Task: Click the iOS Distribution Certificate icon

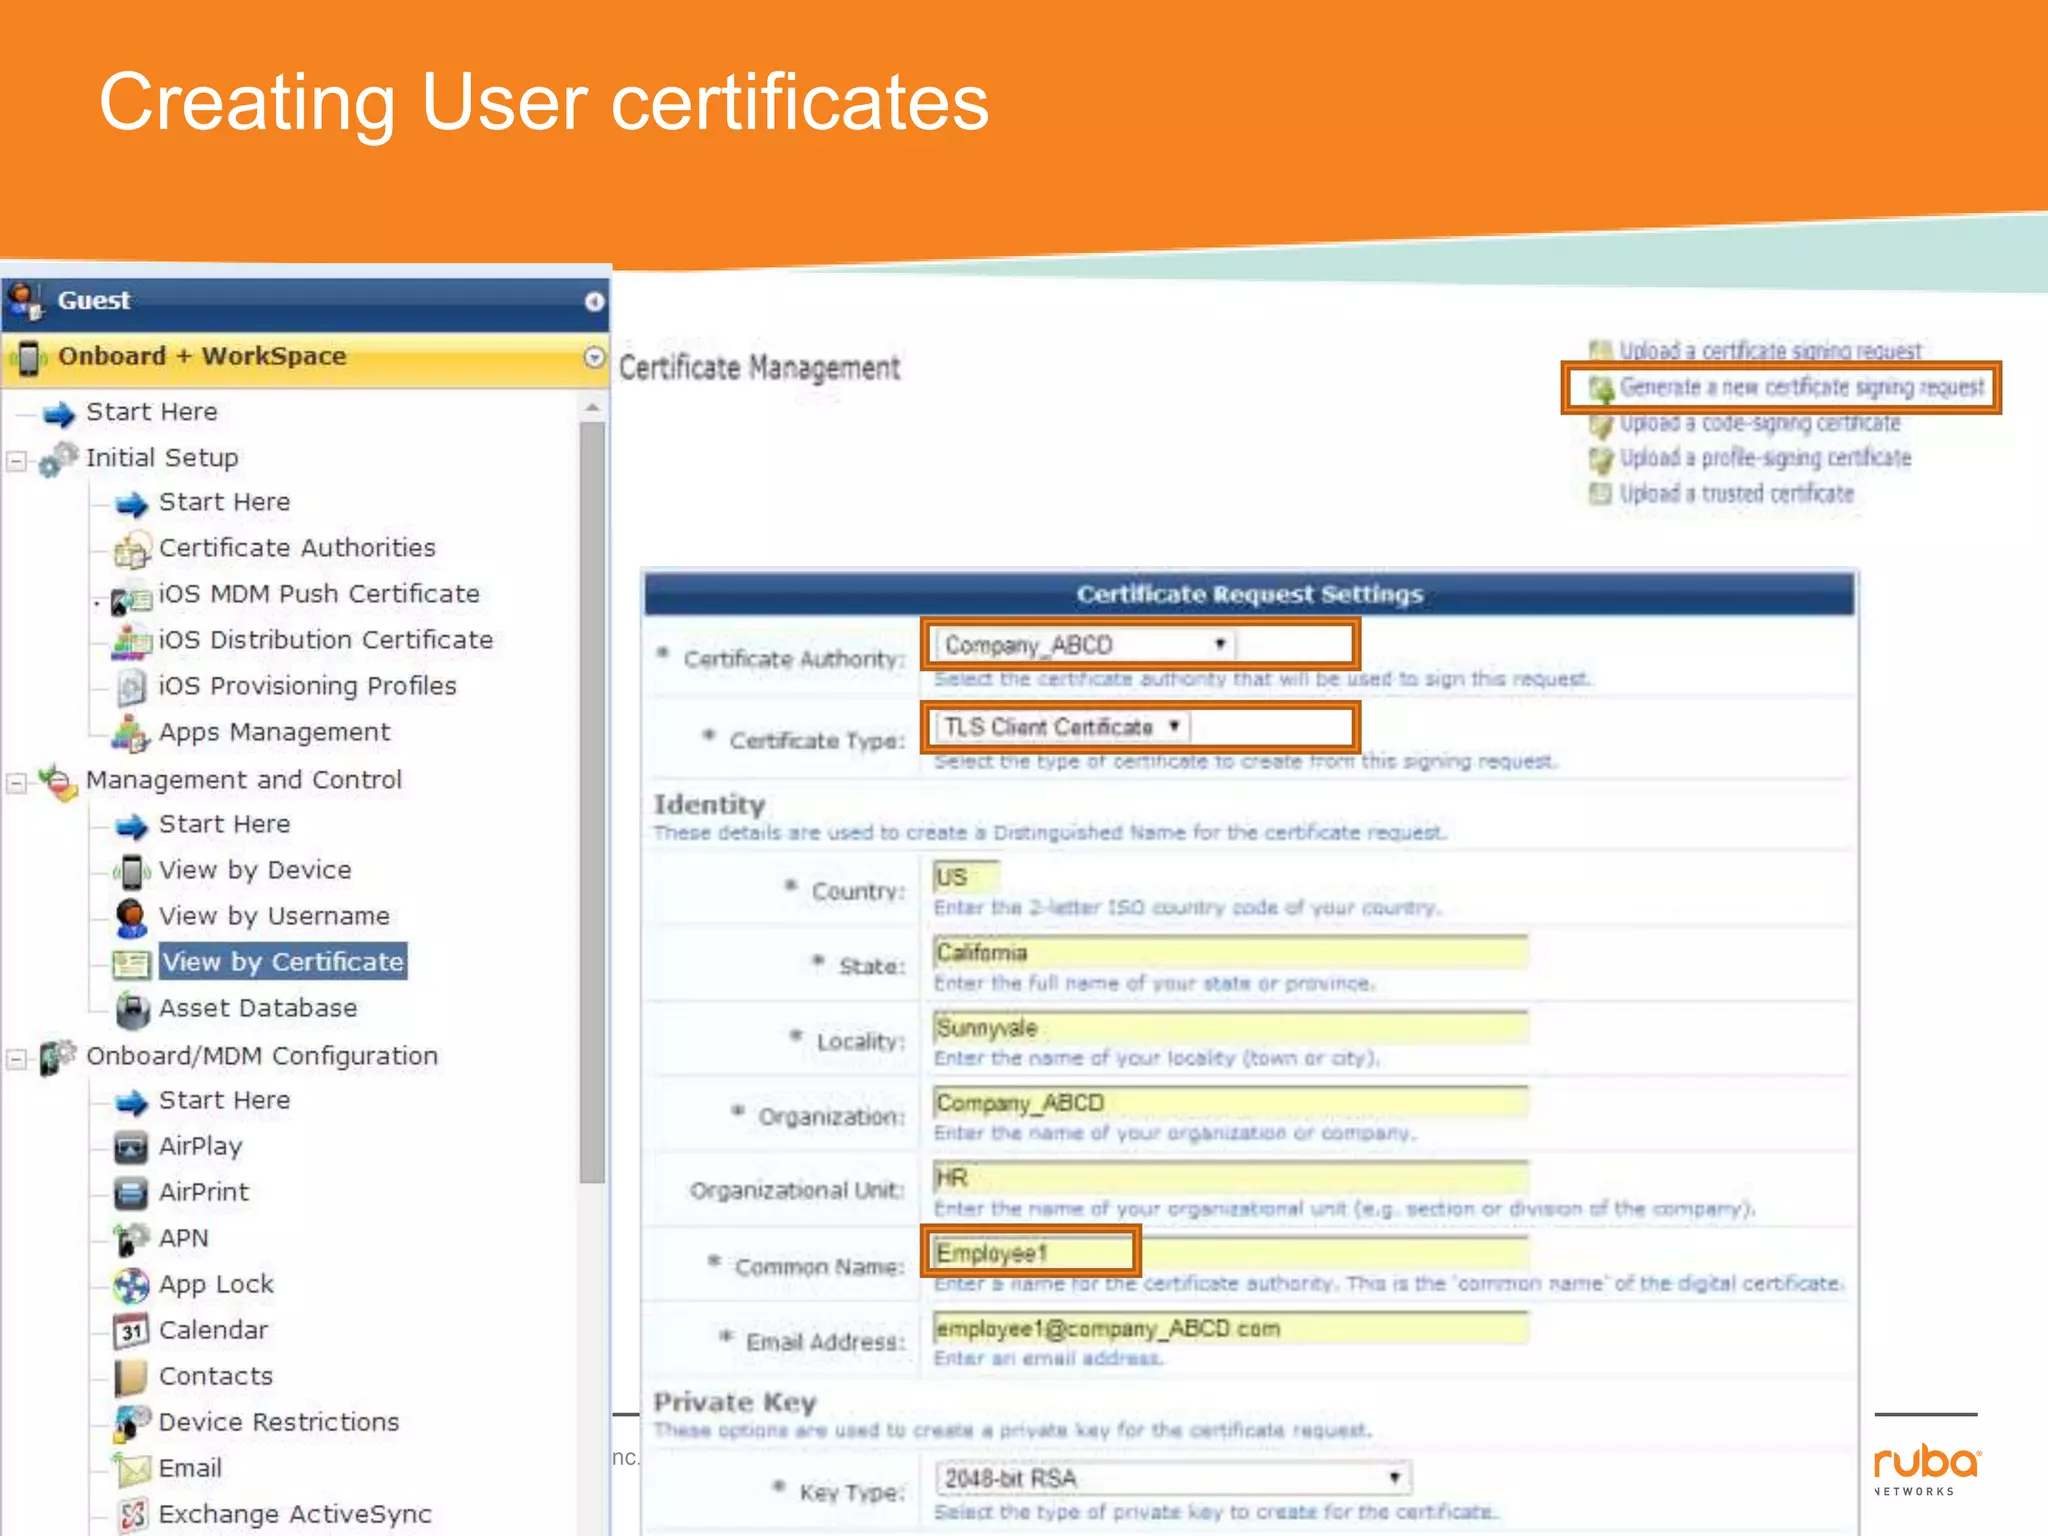Action: point(132,642)
